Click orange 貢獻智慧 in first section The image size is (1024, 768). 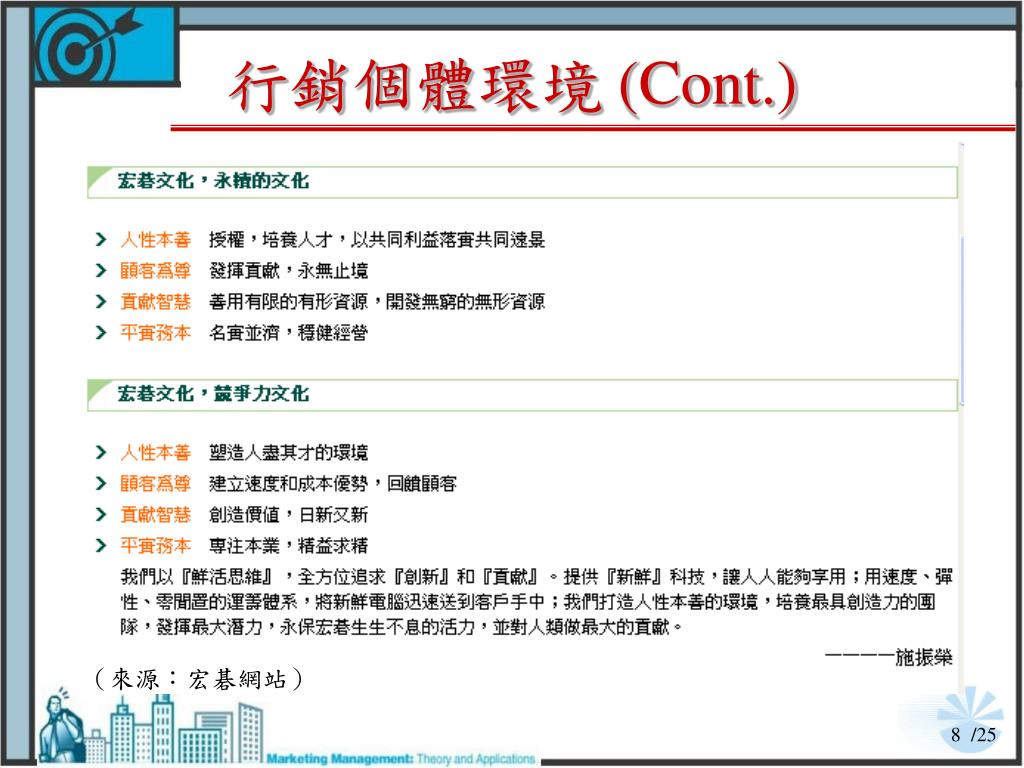[x=155, y=302]
